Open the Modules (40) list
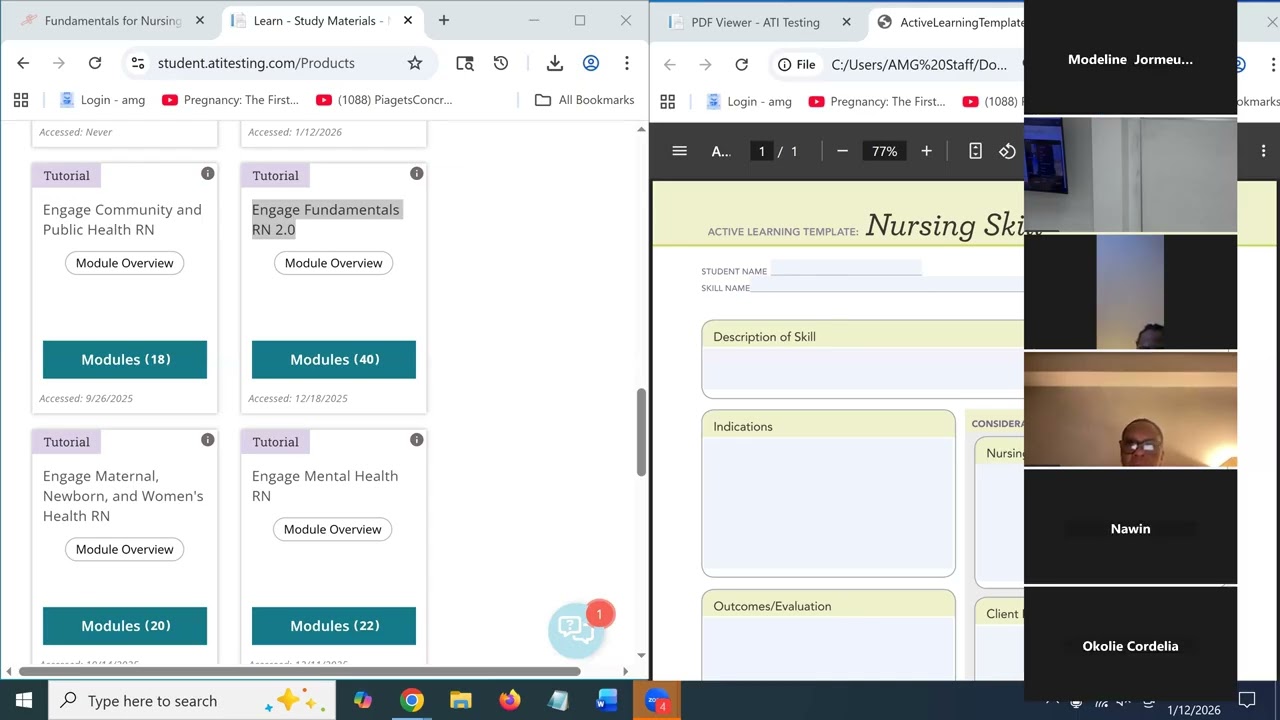 tap(334, 360)
